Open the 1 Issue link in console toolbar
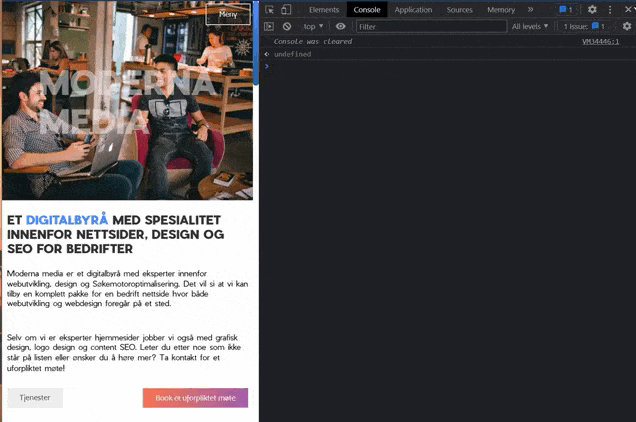636x422 pixels. coord(584,26)
